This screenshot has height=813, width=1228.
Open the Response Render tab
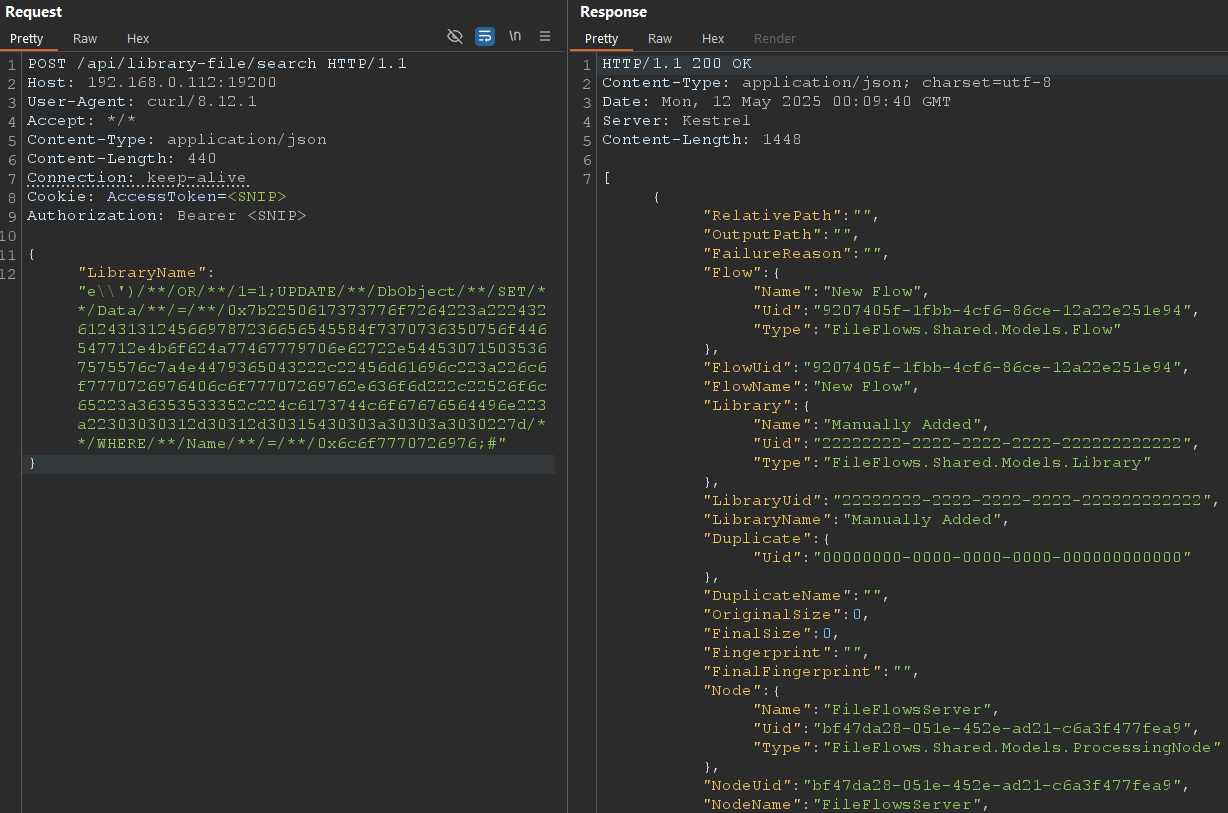click(775, 38)
